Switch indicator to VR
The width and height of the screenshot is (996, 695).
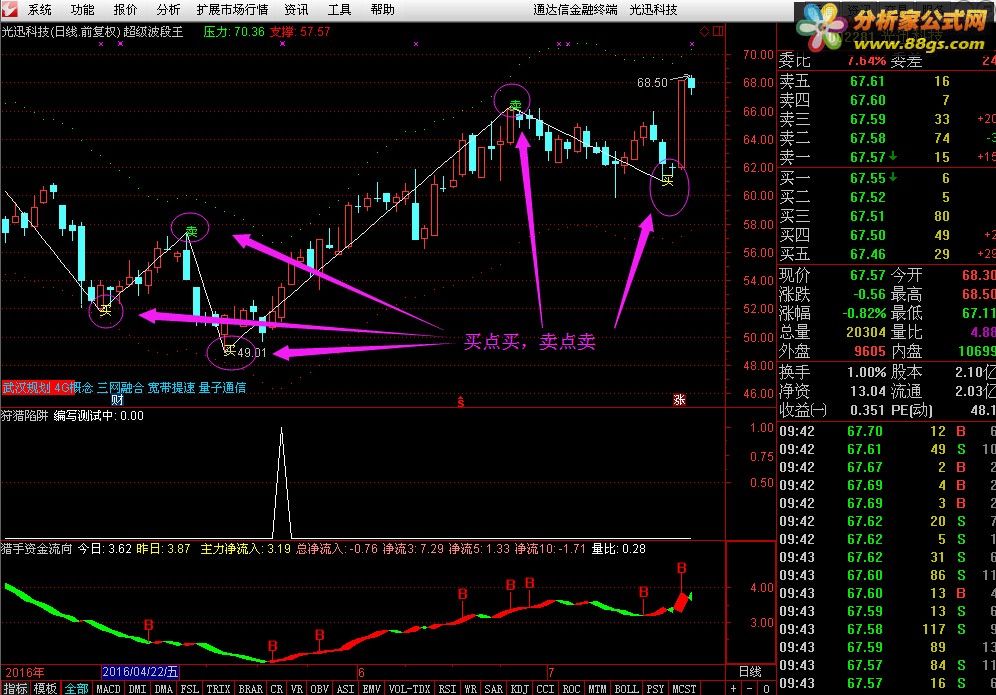tap(297, 689)
